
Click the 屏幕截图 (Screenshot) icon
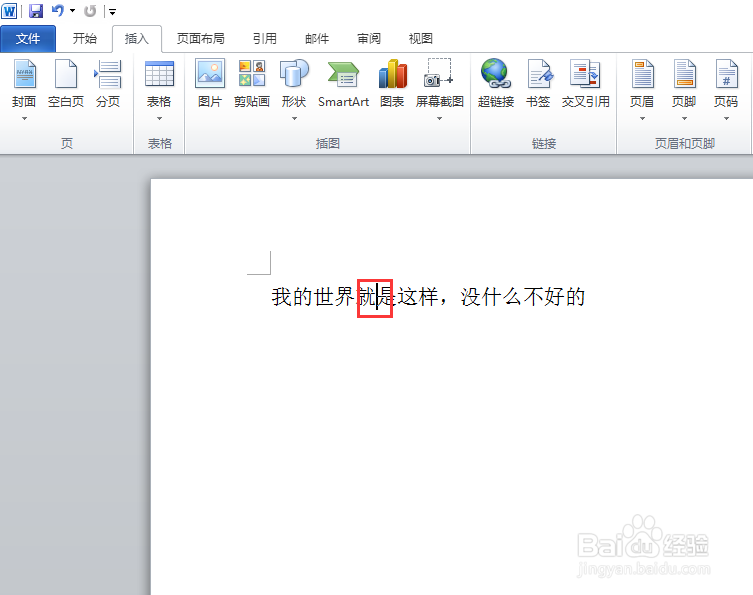pyautogui.click(x=439, y=73)
